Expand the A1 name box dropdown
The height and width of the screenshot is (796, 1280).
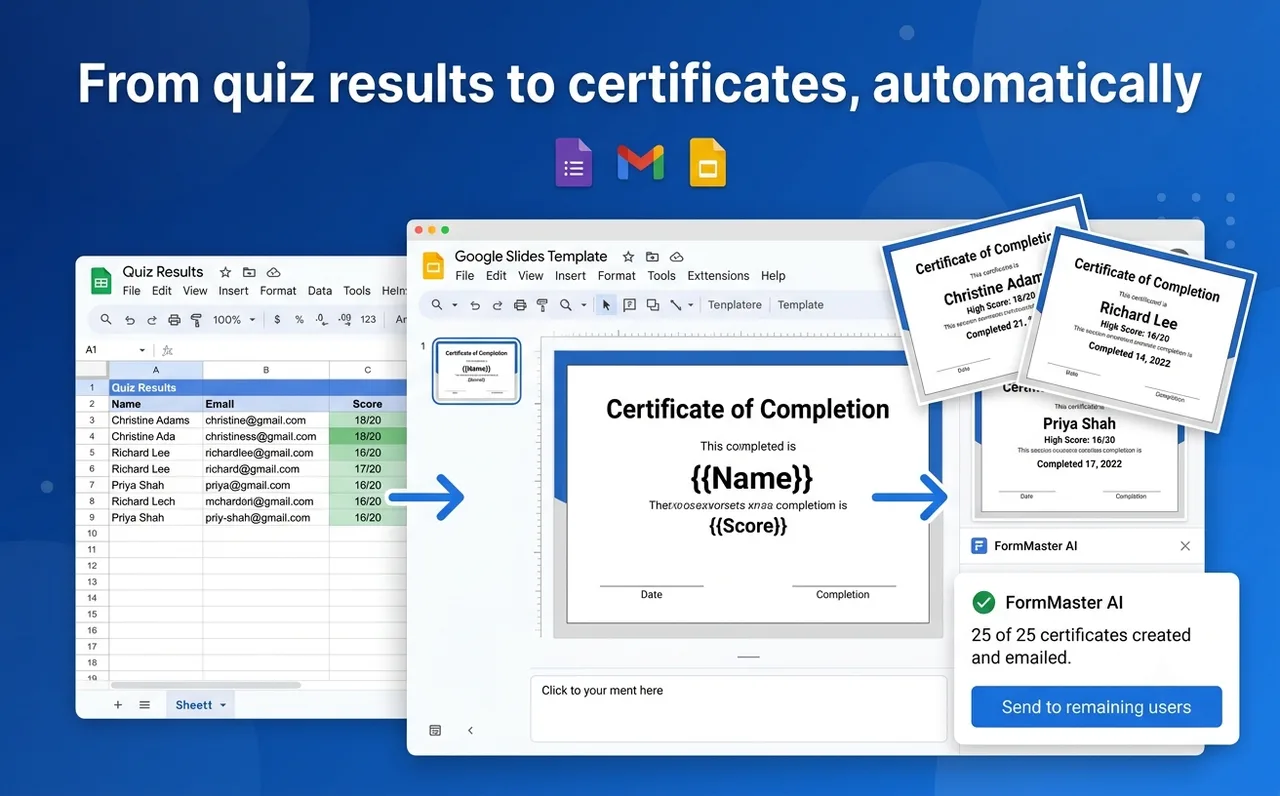tap(142, 350)
